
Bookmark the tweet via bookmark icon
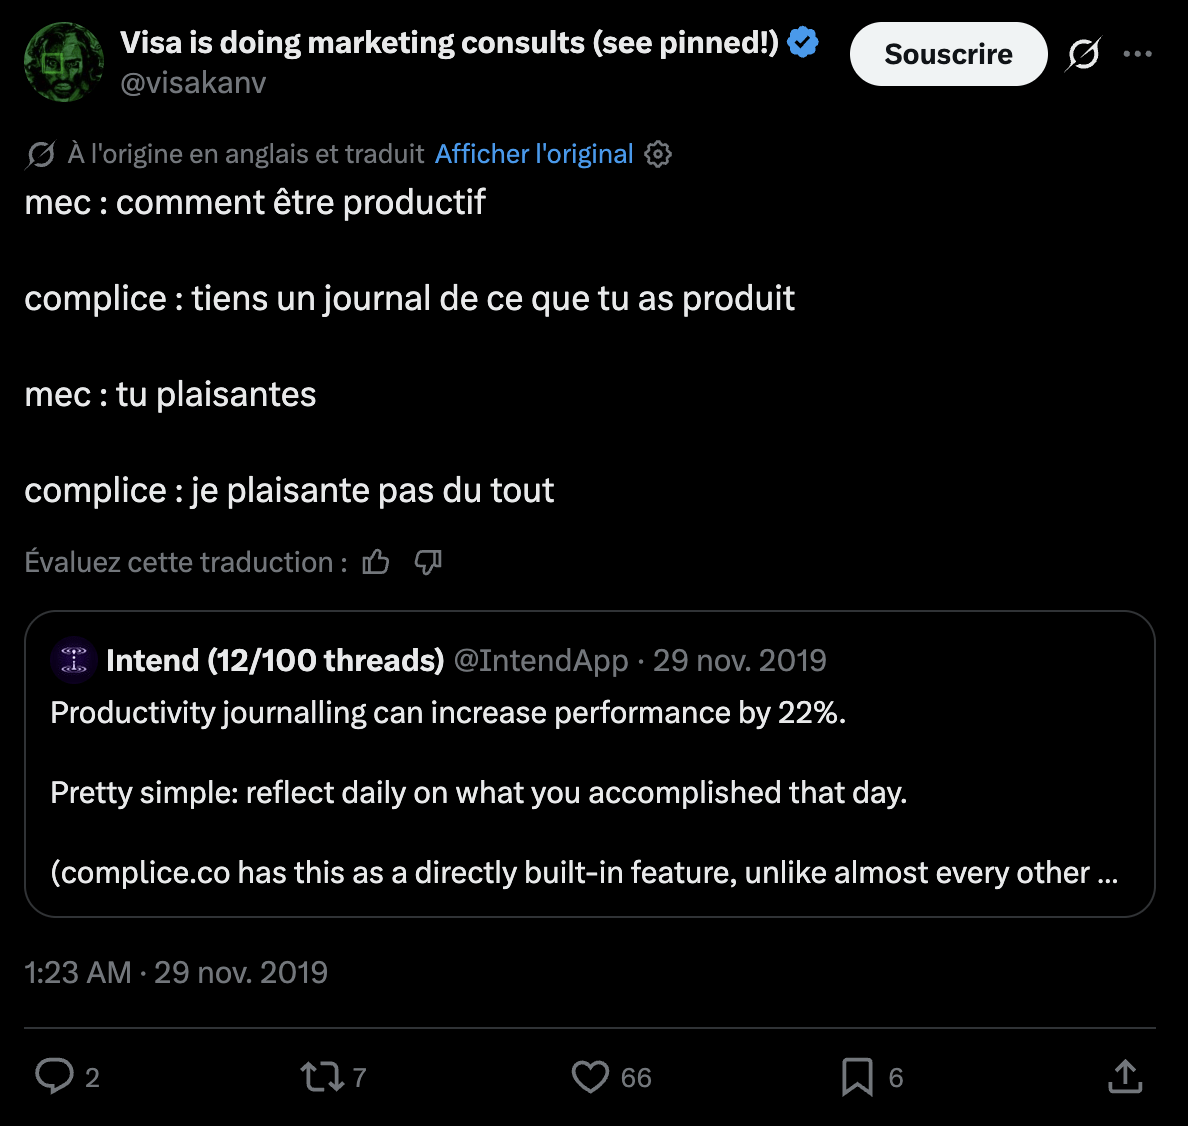856,1077
